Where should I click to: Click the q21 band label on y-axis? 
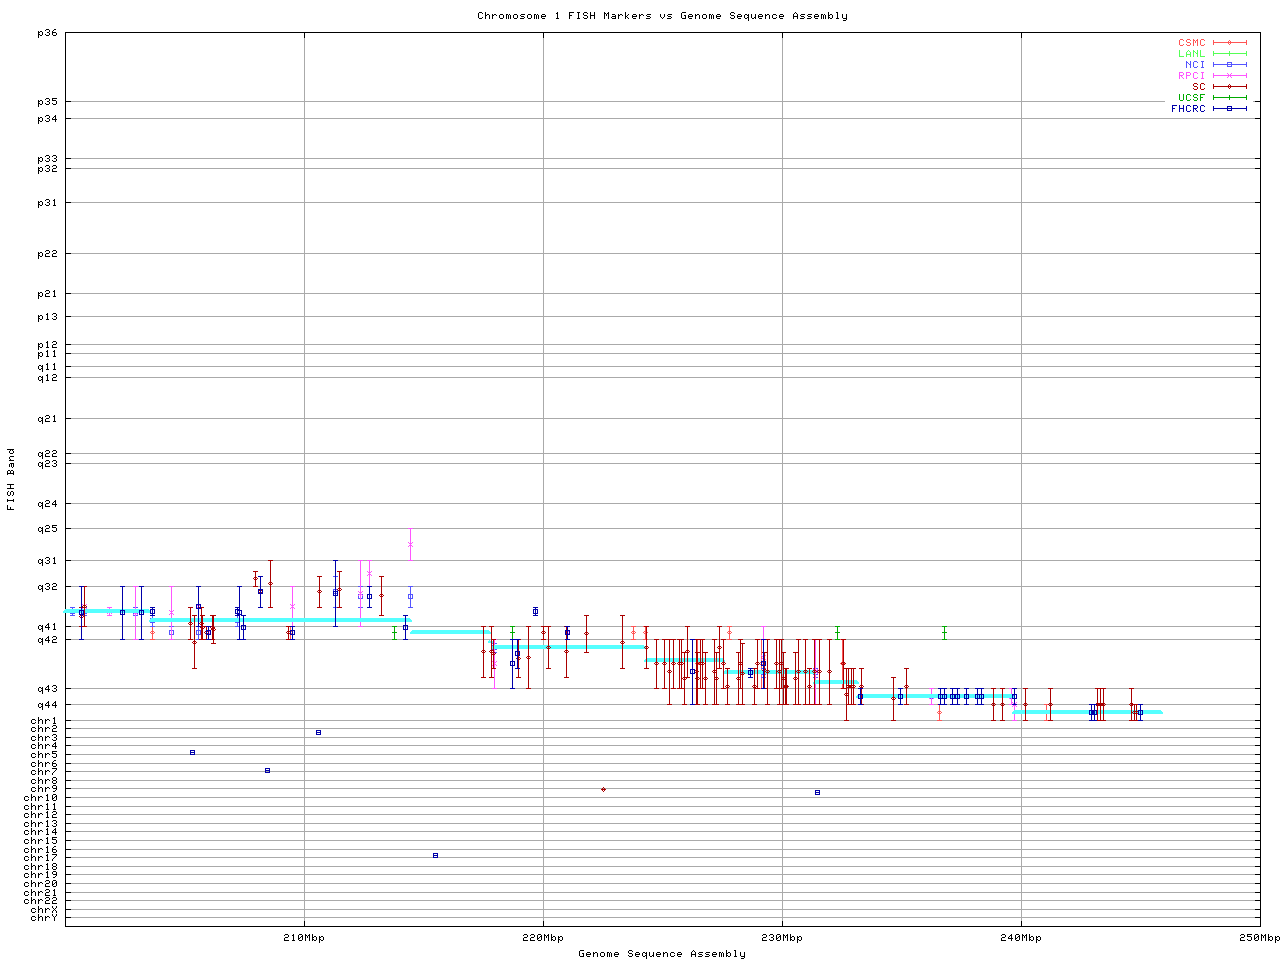pos(47,419)
